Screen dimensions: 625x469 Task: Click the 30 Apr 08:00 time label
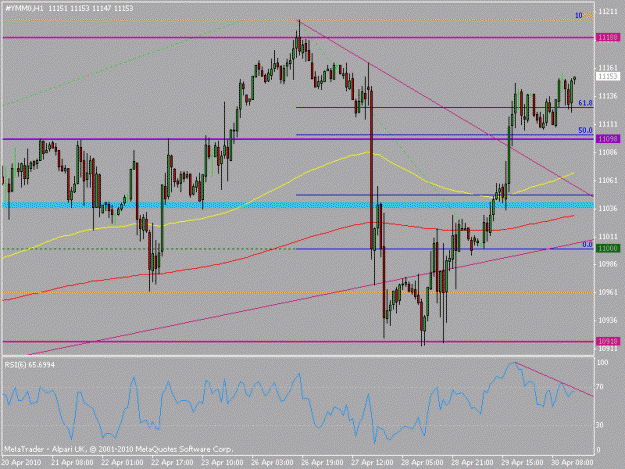point(572,462)
